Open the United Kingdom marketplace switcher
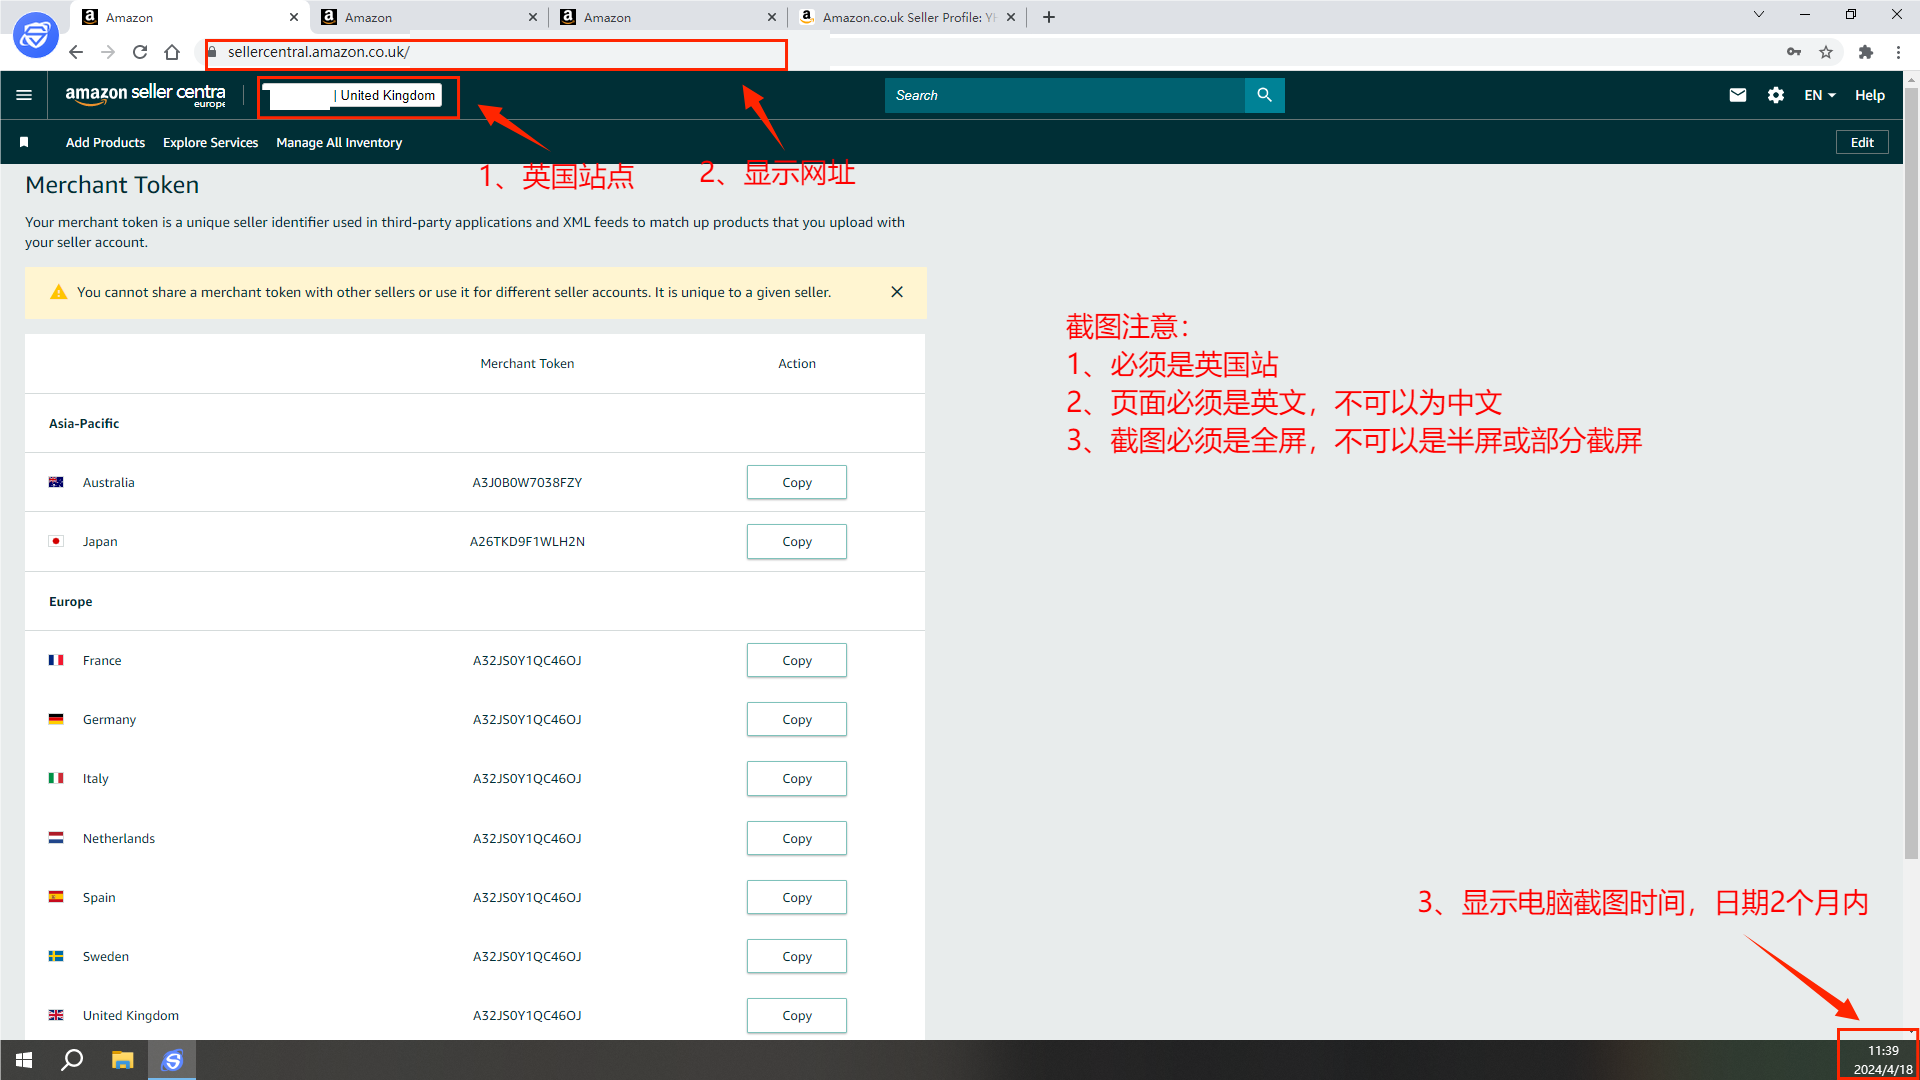 (x=357, y=95)
